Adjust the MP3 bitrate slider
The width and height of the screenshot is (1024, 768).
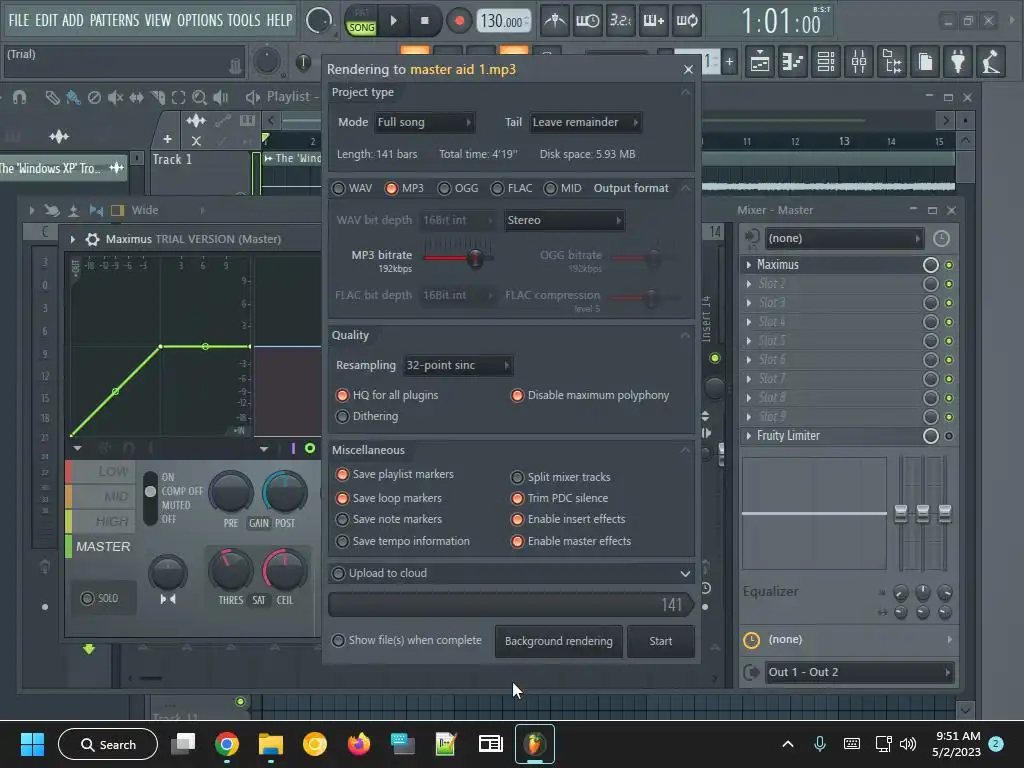[x=475, y=259]
